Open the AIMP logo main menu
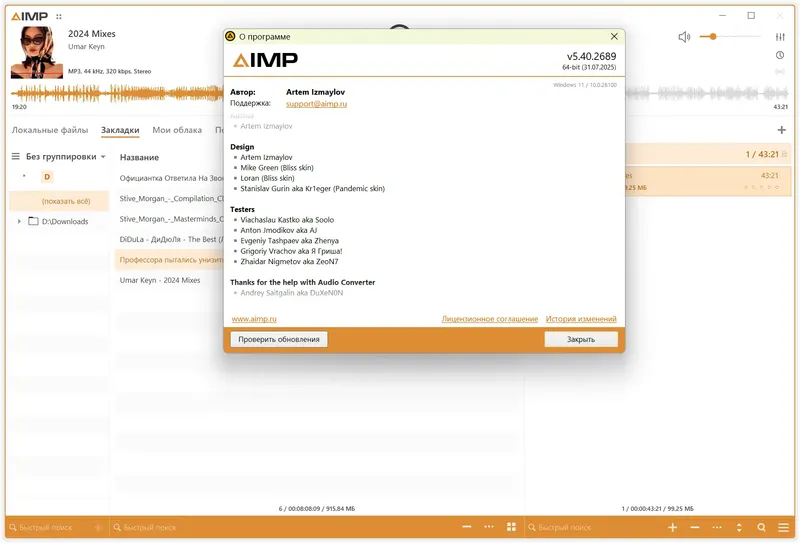The image size is (800, 543). click(30, 17)
